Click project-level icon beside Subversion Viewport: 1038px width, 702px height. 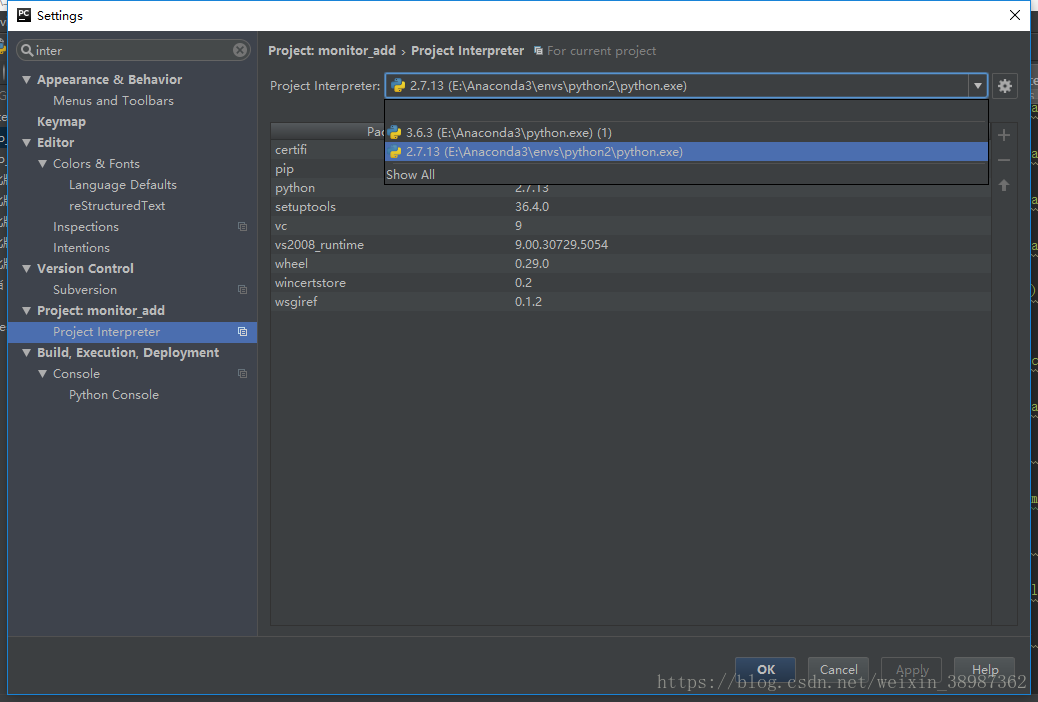242,289
